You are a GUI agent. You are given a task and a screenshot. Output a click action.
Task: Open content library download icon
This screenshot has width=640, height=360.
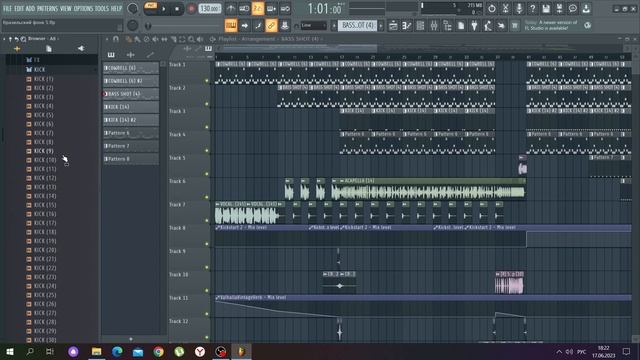586,9
